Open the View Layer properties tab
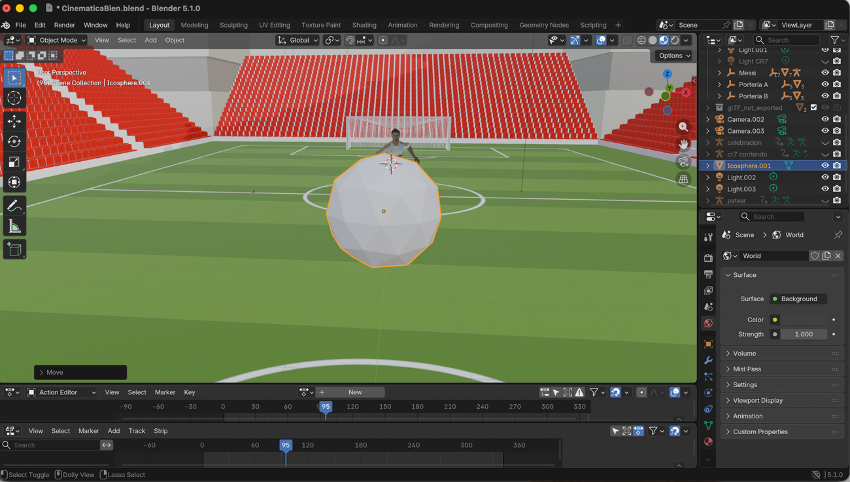The image size is (850, 482). point(708,291)
